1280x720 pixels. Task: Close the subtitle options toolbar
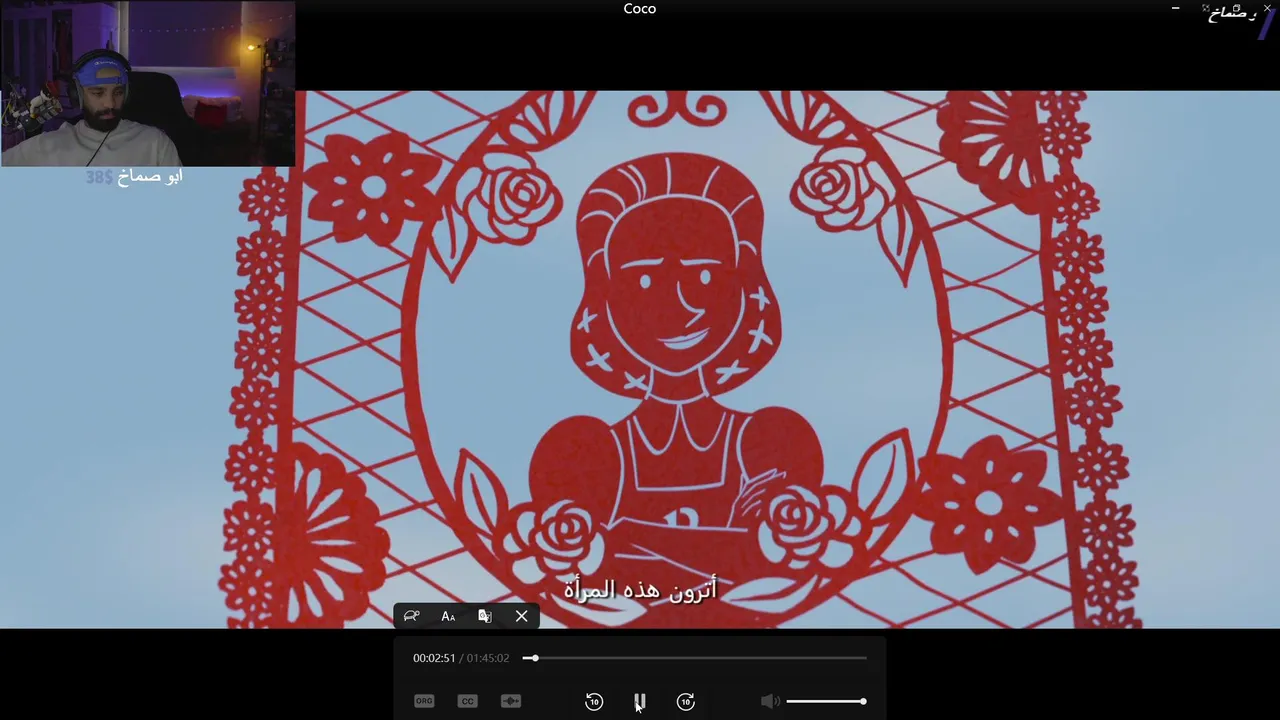coord(521,616)
